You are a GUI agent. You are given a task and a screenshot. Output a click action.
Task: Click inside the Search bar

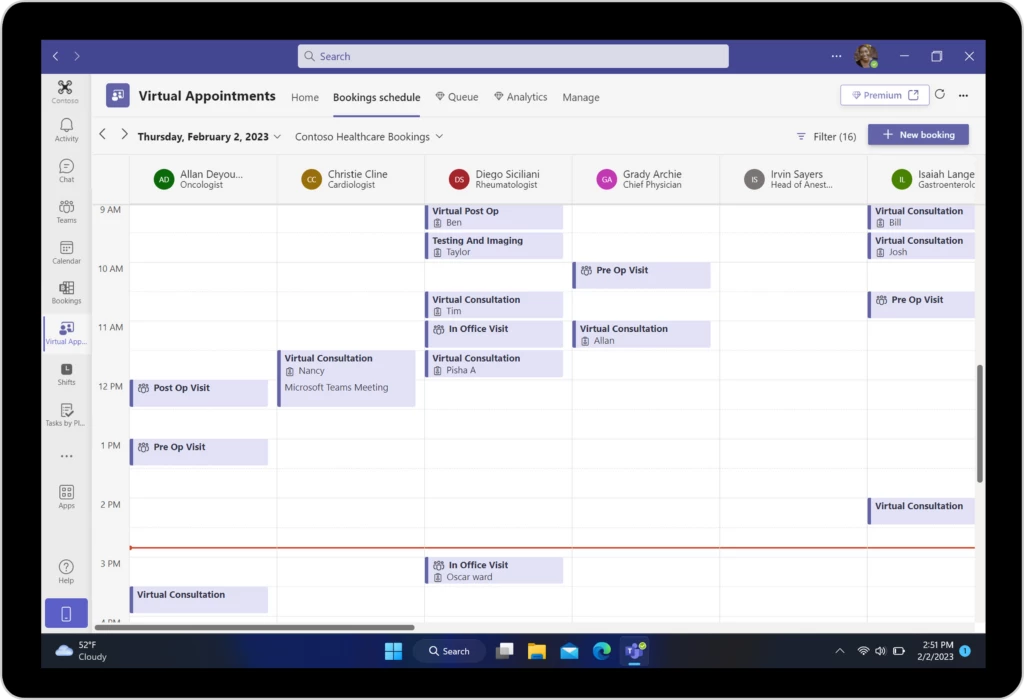coord(512,56)
